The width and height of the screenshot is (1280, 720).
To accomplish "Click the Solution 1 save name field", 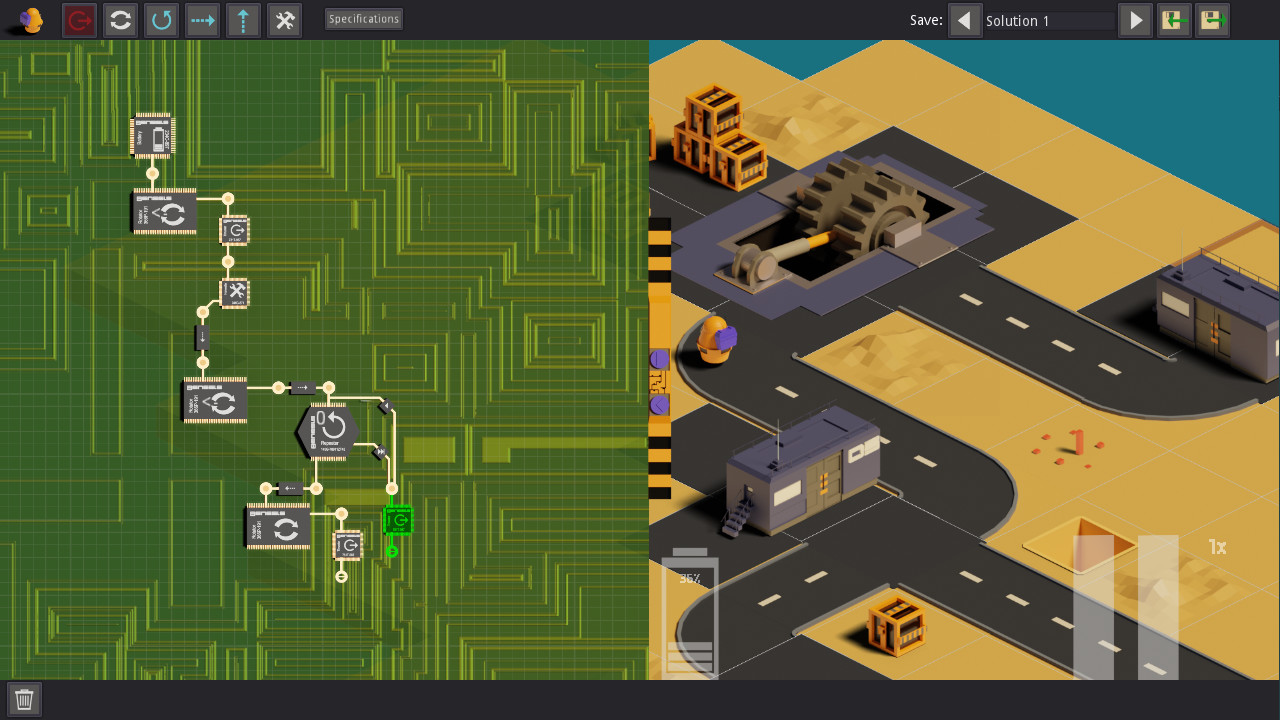I will click(1048, 20).
